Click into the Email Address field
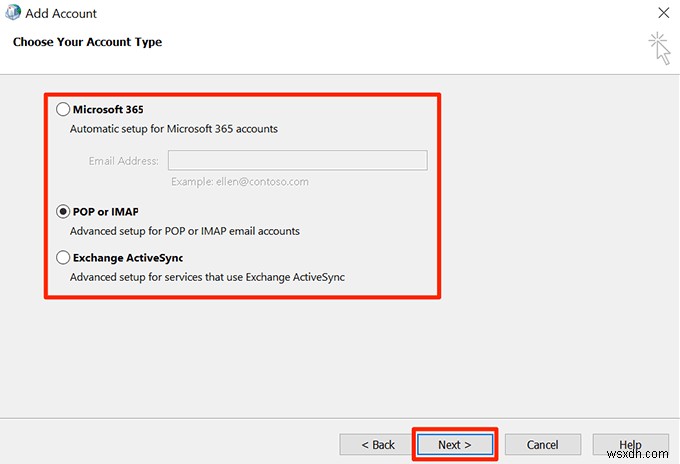Screen dimensions: 680x464 [298, 160]
